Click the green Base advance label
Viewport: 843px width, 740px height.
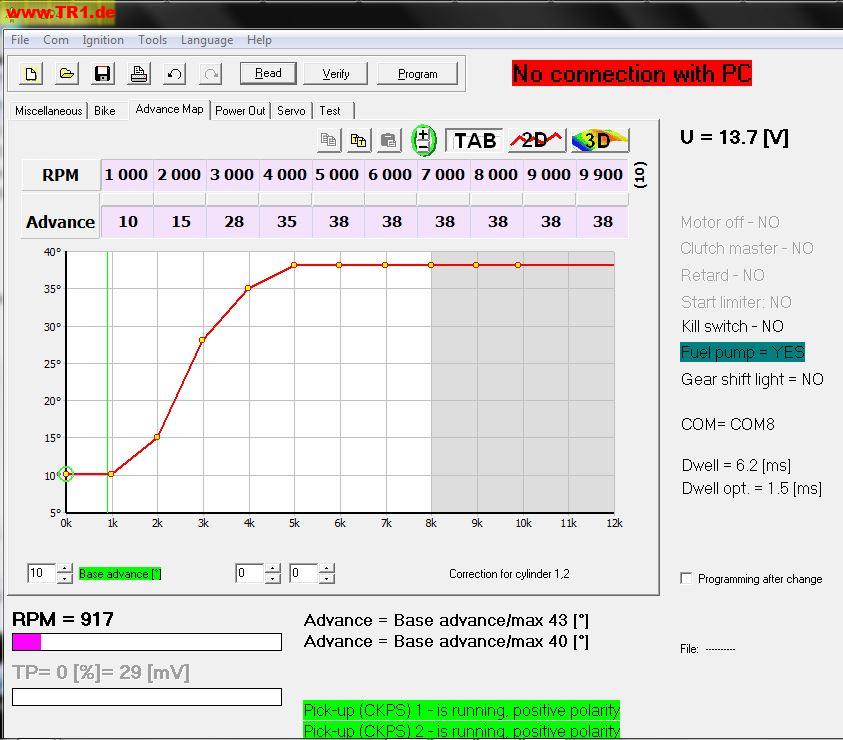click(x=120, y=574)
